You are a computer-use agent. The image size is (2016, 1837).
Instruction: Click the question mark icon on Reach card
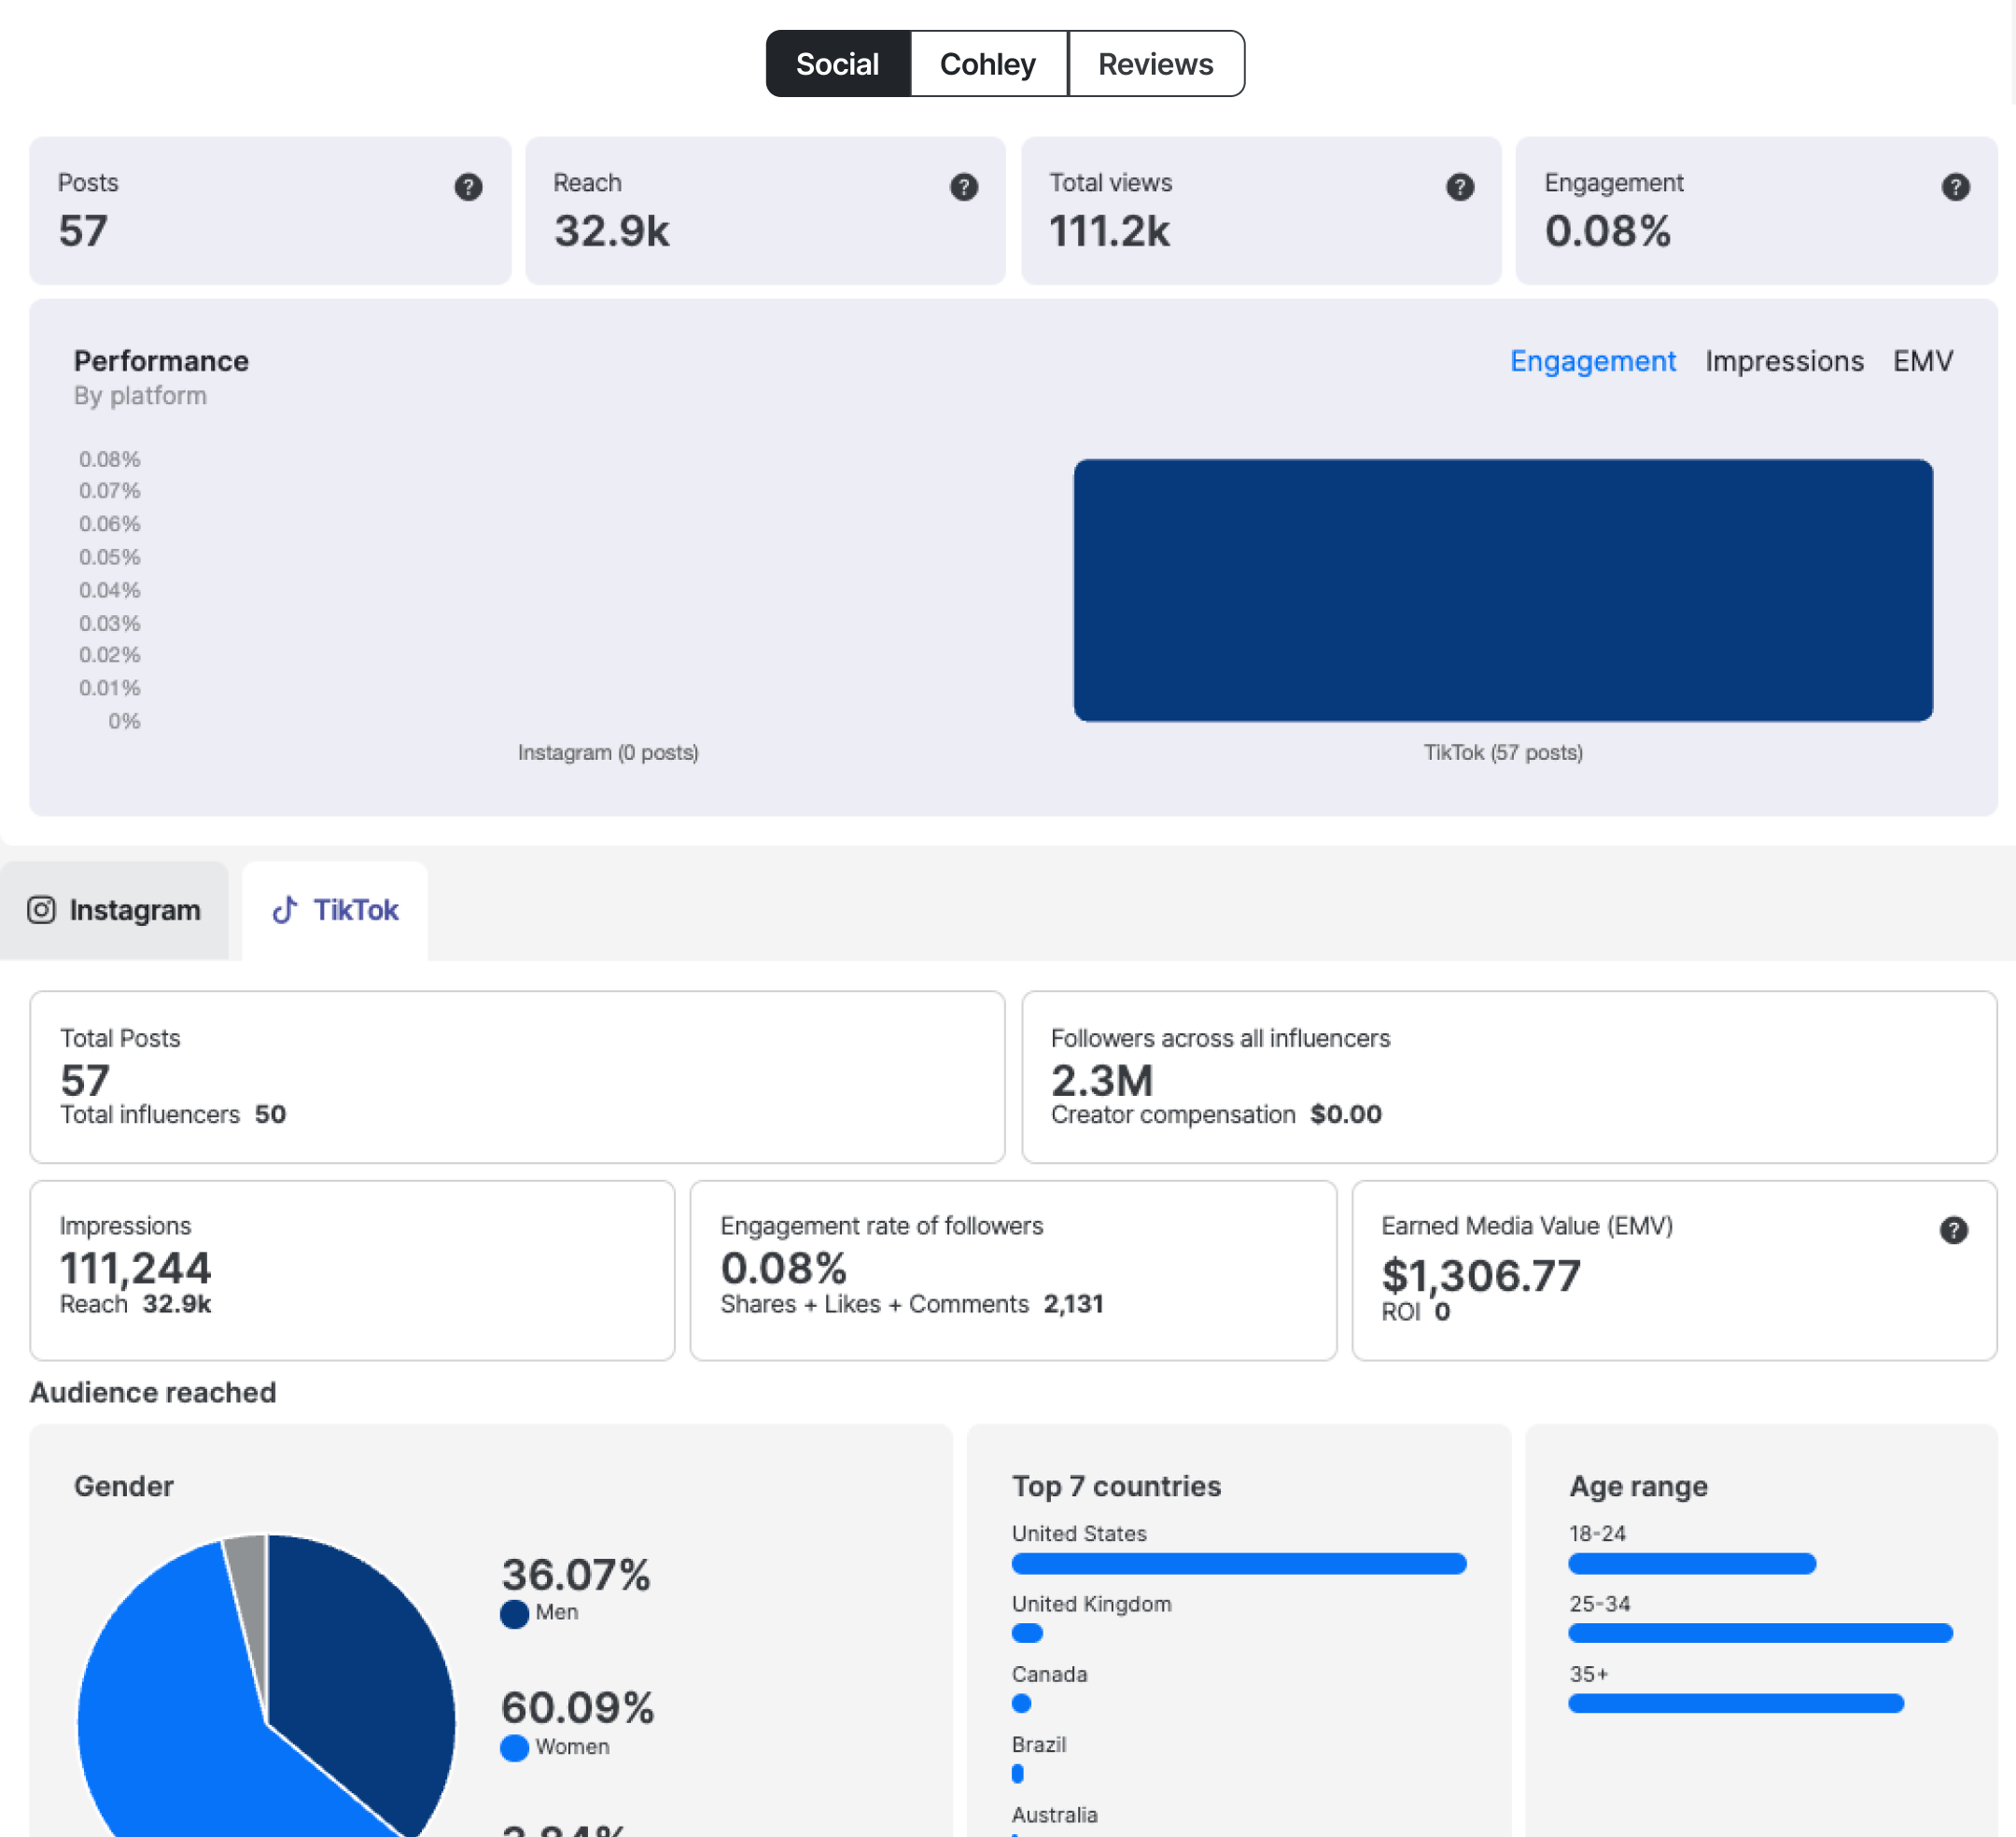[x=963, y=186]
